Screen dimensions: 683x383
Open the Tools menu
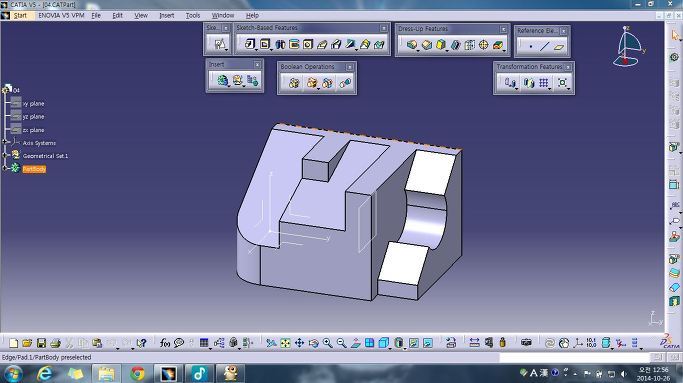click(193, 15)
